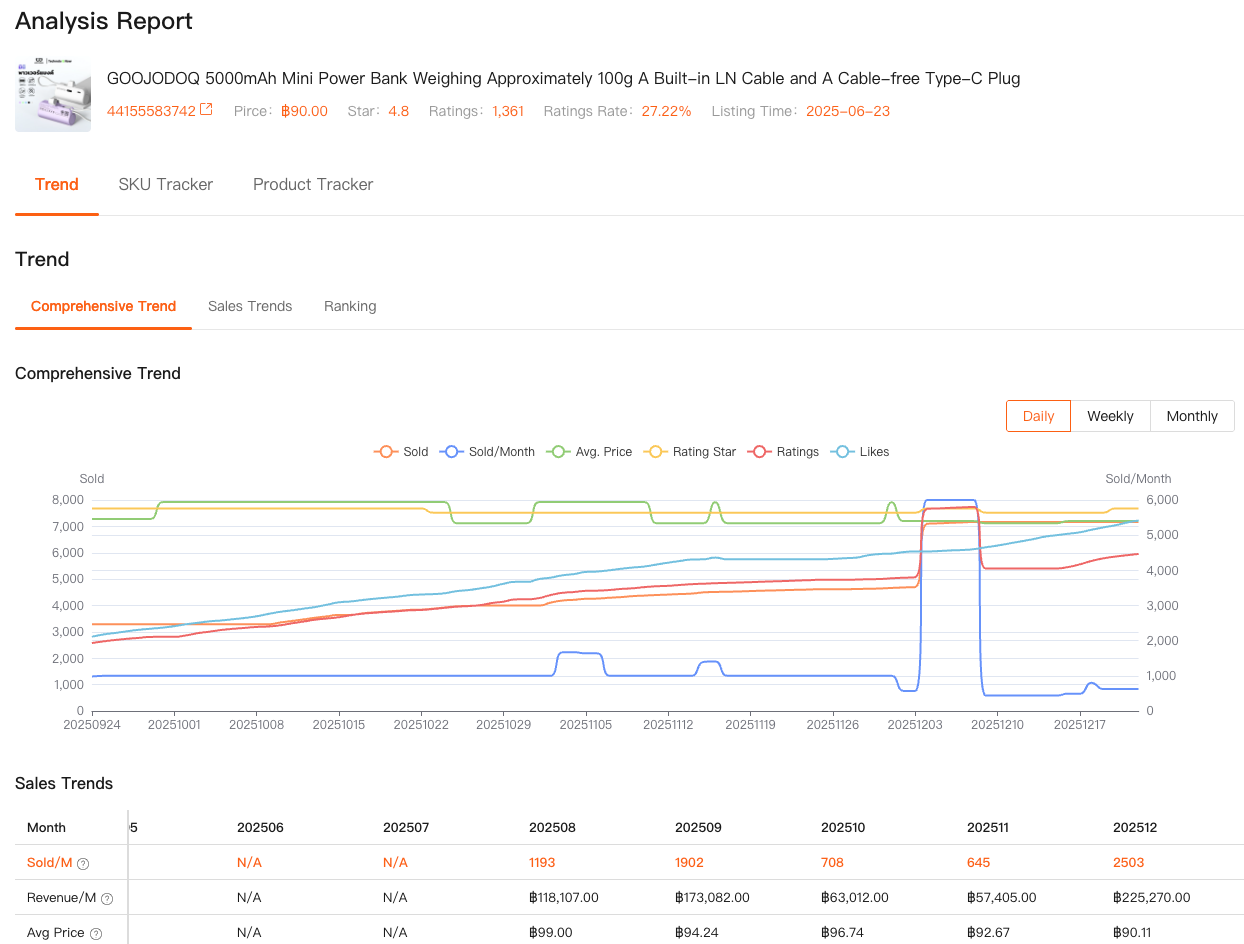Click product ID 44155583742 link
The height and width of the screenshot is (944, 1244).
[x=151, y=111]
